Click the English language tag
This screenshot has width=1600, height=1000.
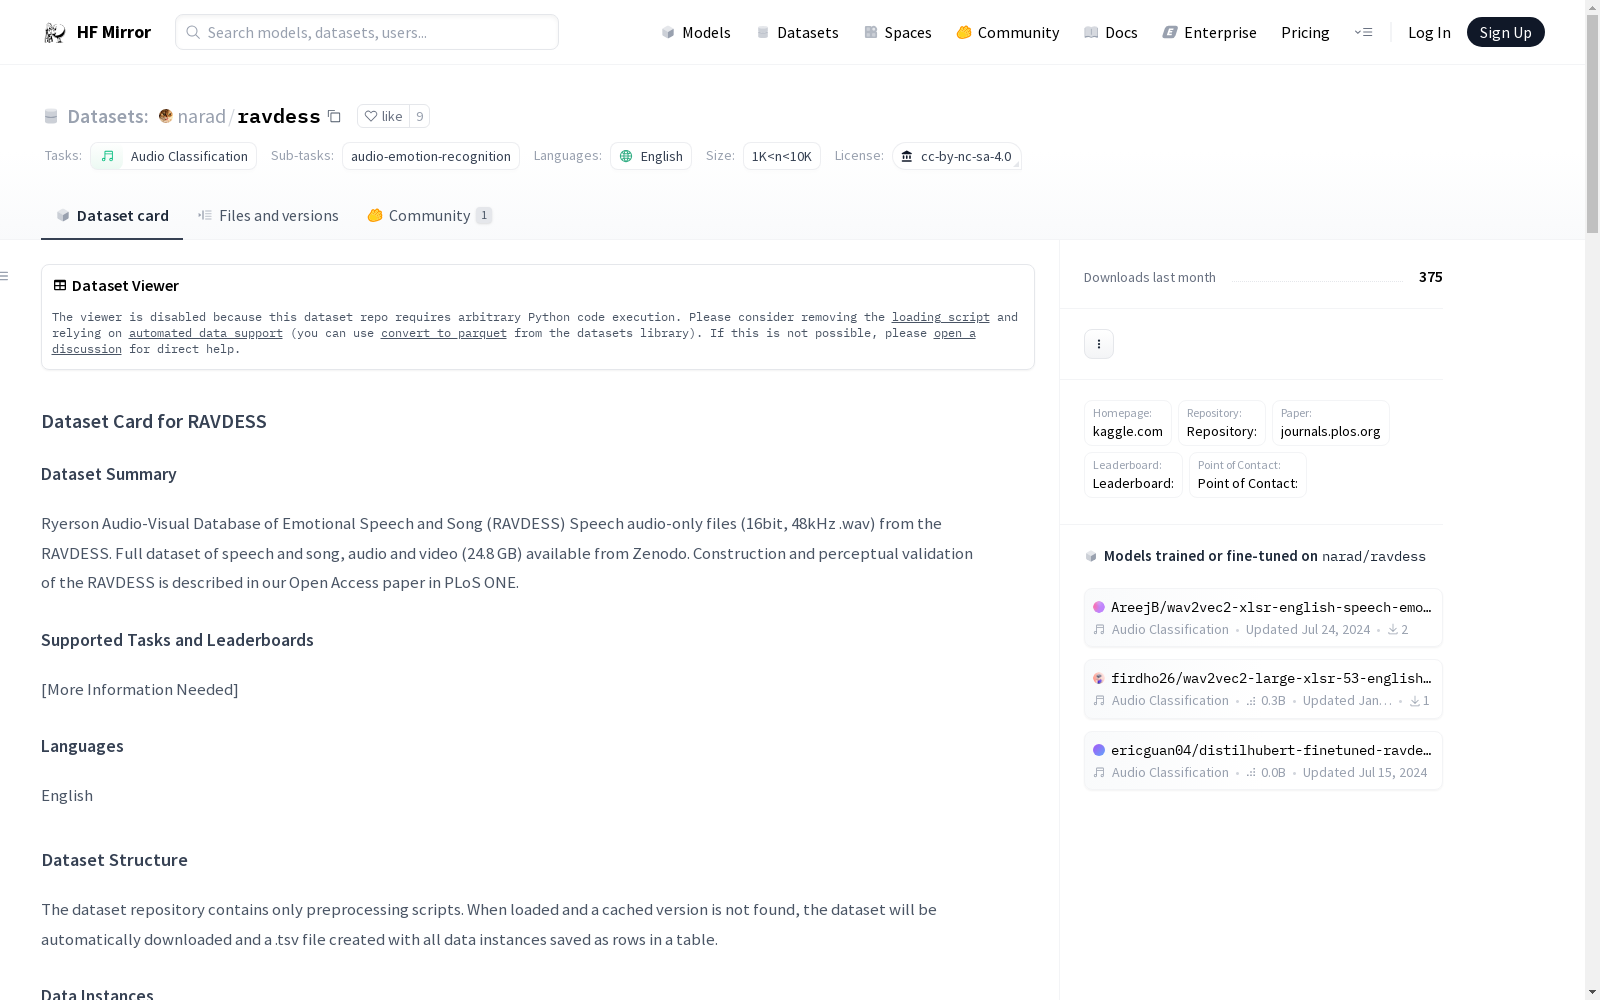point(651,156)
